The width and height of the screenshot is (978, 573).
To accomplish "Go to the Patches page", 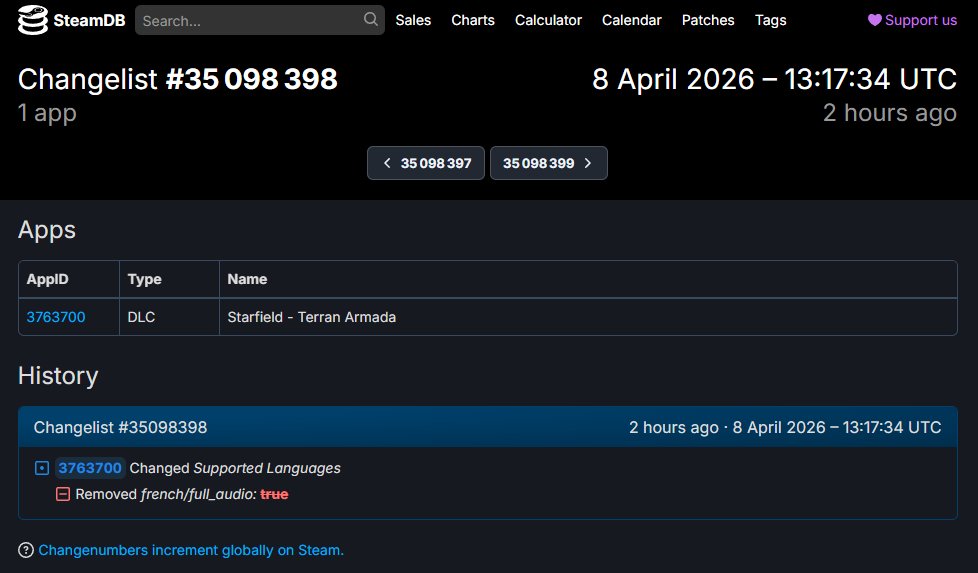I will tap(708, 20).
